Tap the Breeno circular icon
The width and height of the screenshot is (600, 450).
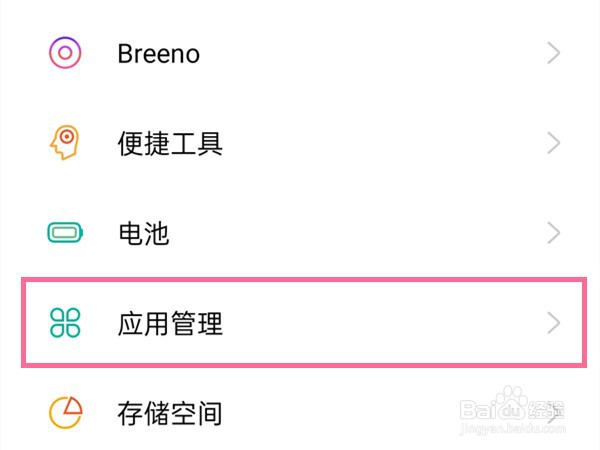65,53
